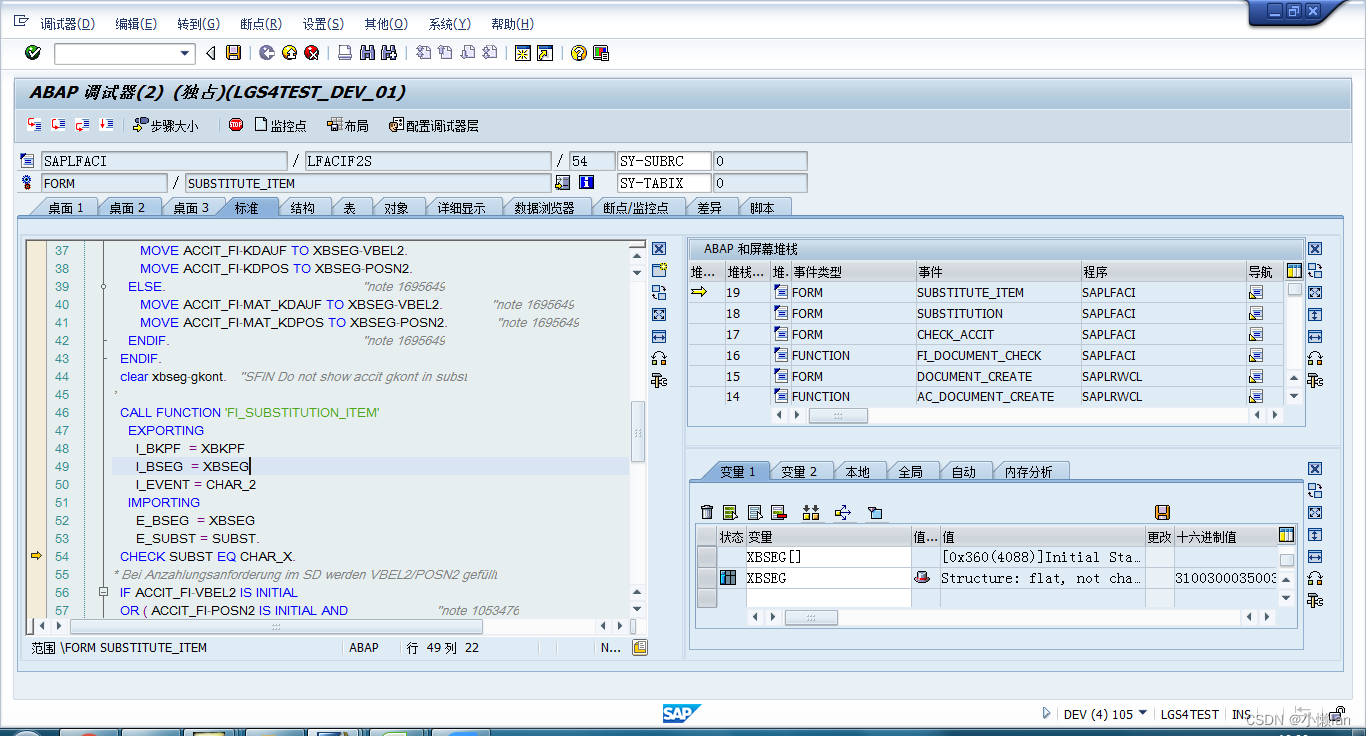Click the status bar expand triangle
The width and height of the screenshot is (1366, 736).
click(x=1047, y=714)
